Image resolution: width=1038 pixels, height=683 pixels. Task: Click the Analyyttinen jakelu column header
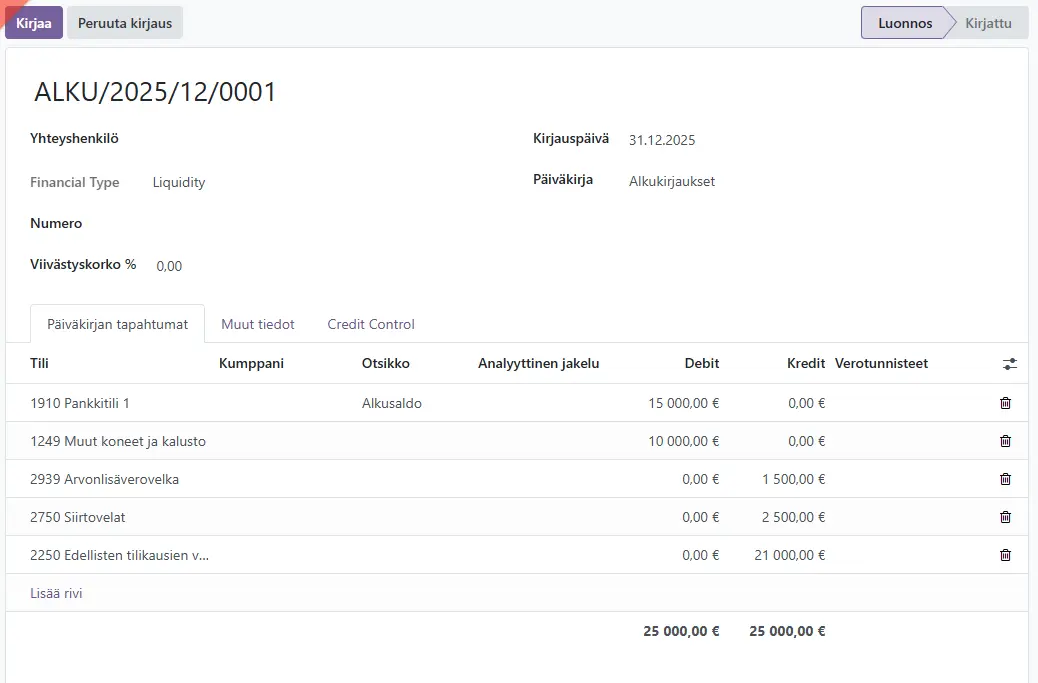tap(538, 363)
